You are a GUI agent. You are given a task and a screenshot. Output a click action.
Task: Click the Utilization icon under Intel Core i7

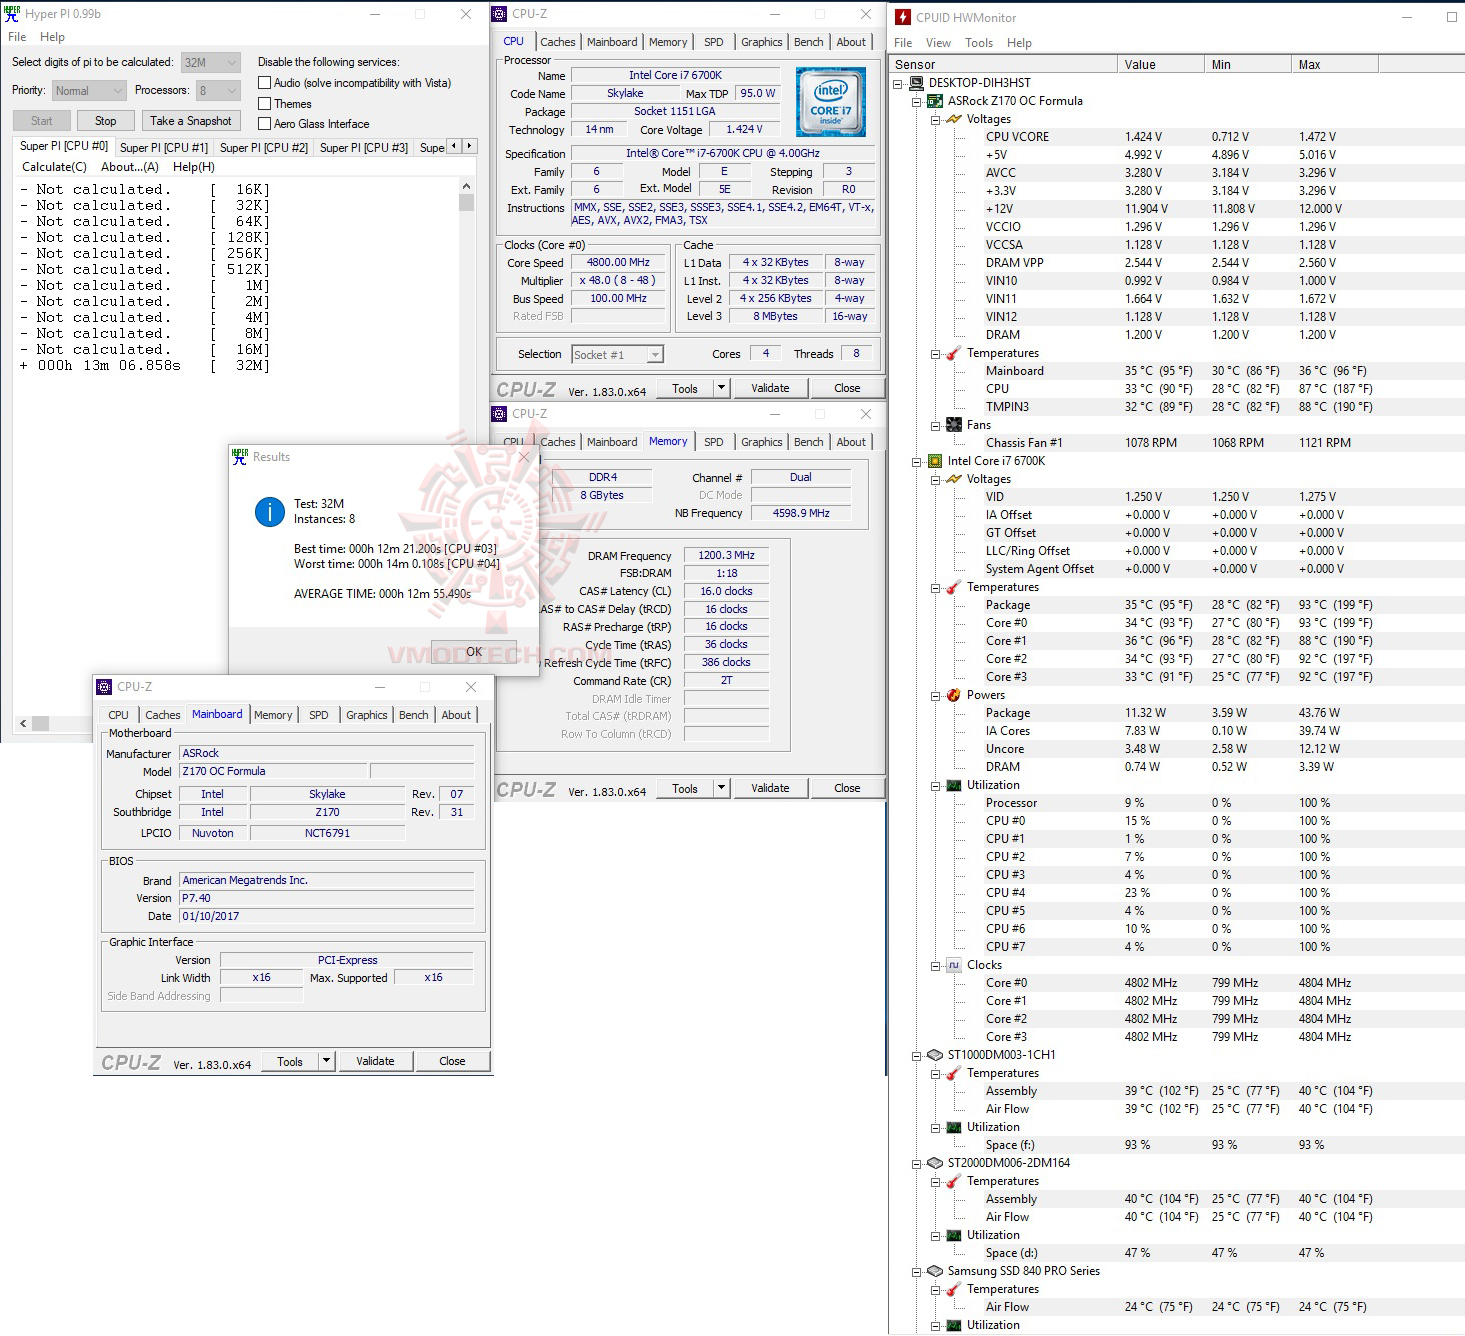point(954,785)
